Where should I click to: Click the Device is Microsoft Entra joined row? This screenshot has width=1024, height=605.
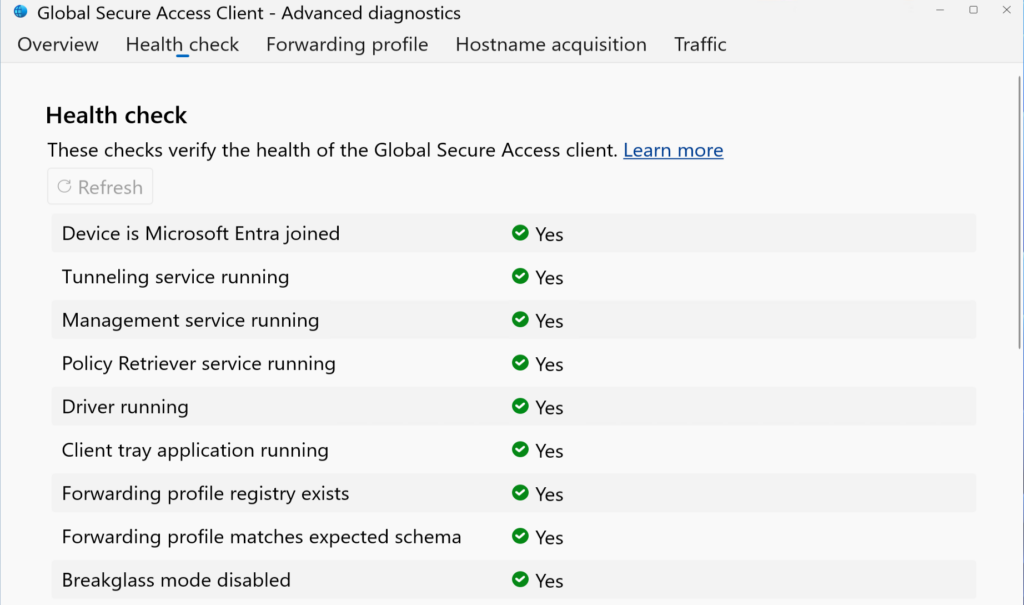click(300, 233)
